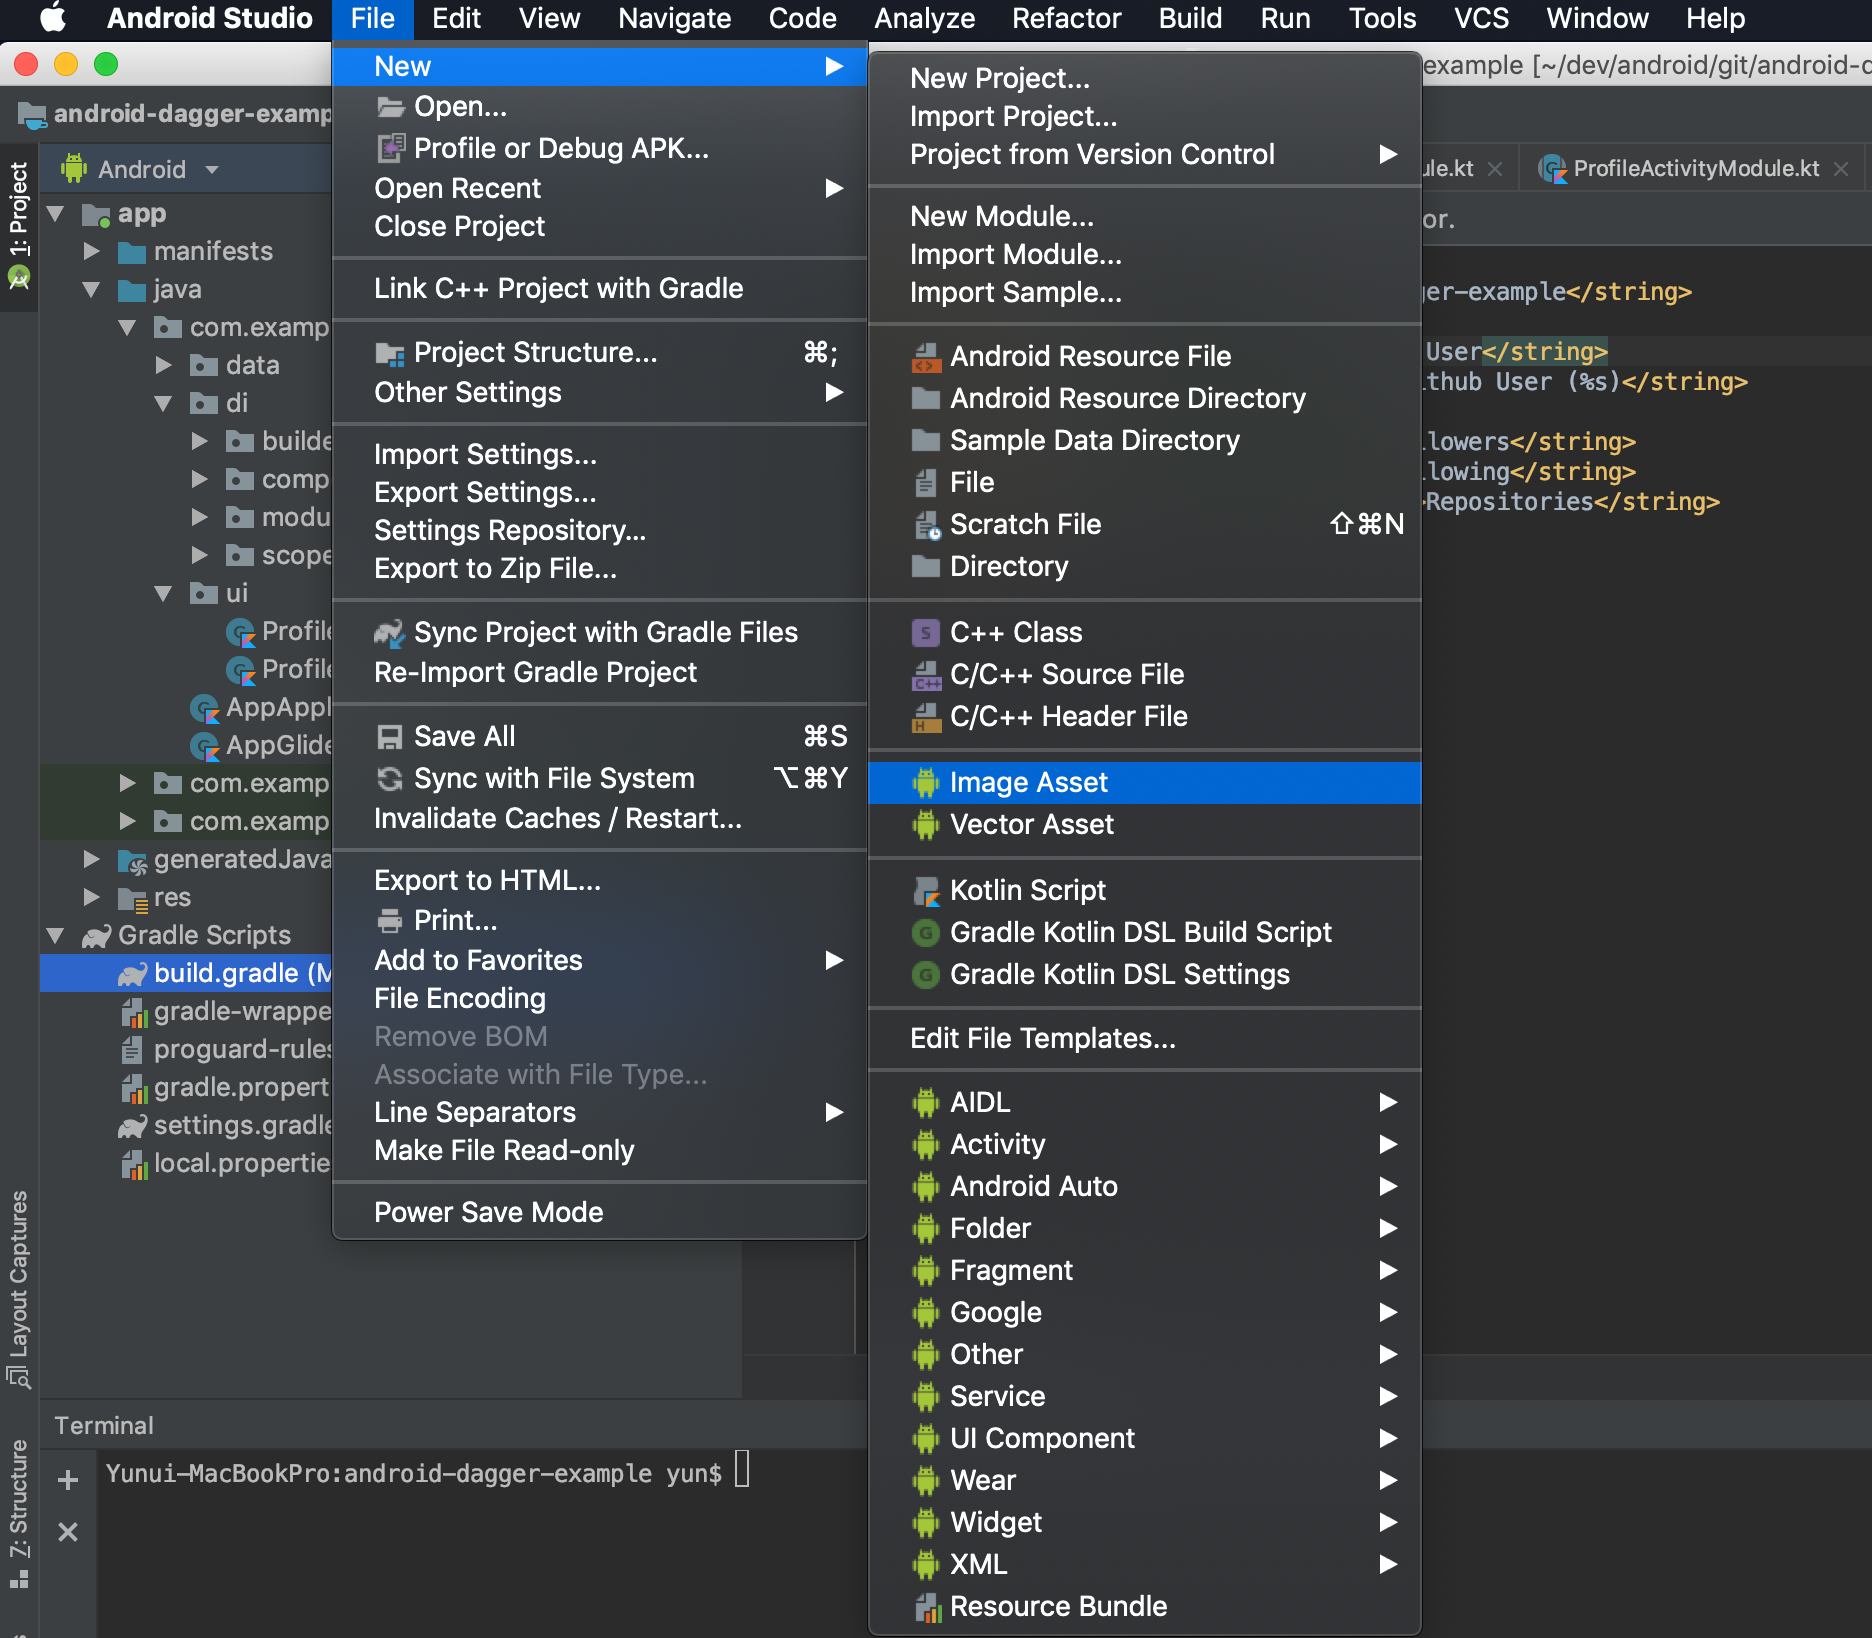The width and height of the screenshot is (1872, 1638).
Task: Click the Scratch File icon
Action: 927,525
